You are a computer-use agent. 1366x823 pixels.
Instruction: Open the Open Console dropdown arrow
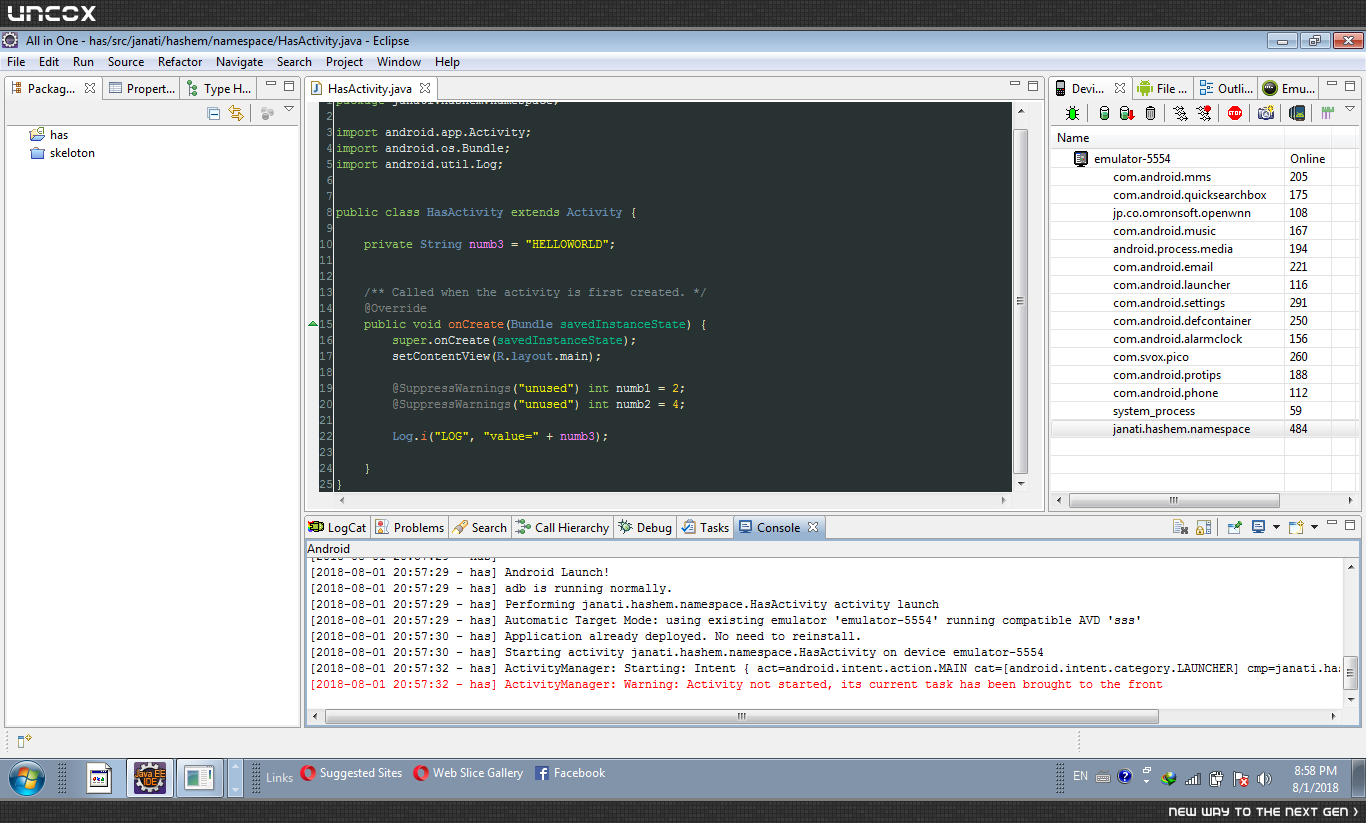(x=1314, y=528)
